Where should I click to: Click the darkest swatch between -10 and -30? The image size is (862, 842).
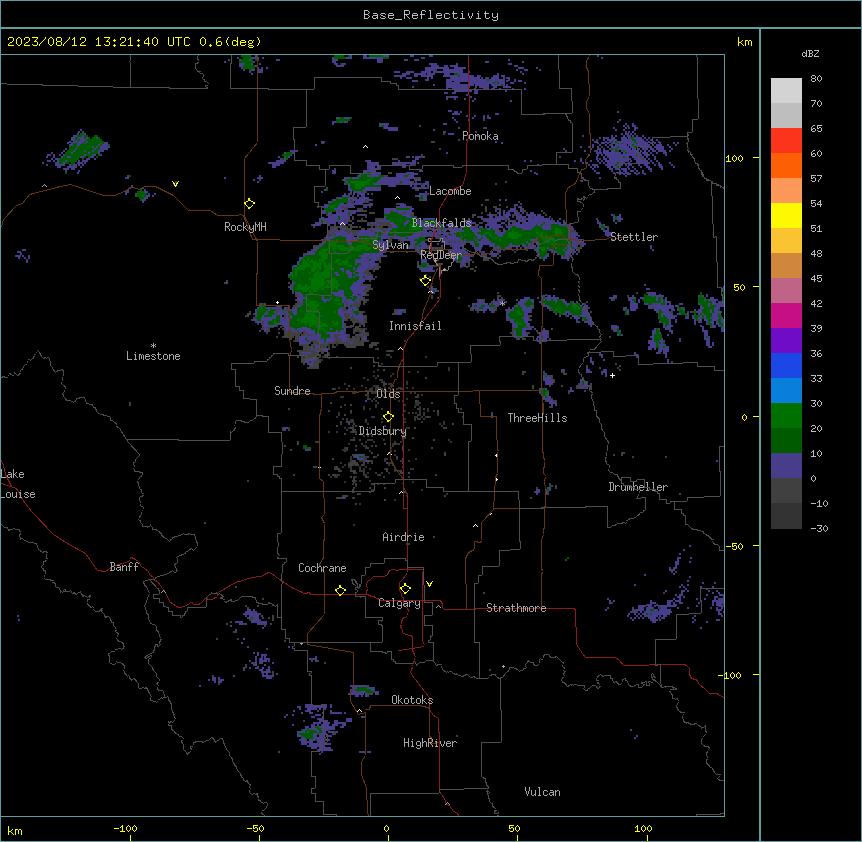click(x=786, y=516)
